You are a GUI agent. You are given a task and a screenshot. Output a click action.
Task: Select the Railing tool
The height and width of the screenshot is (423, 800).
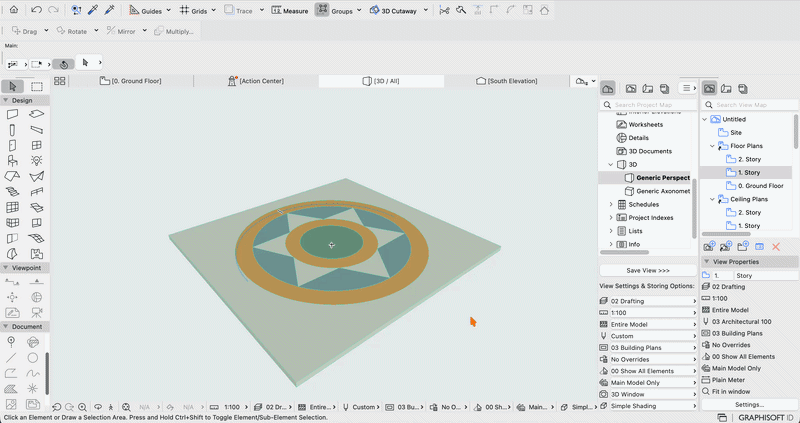pos(37,192)
